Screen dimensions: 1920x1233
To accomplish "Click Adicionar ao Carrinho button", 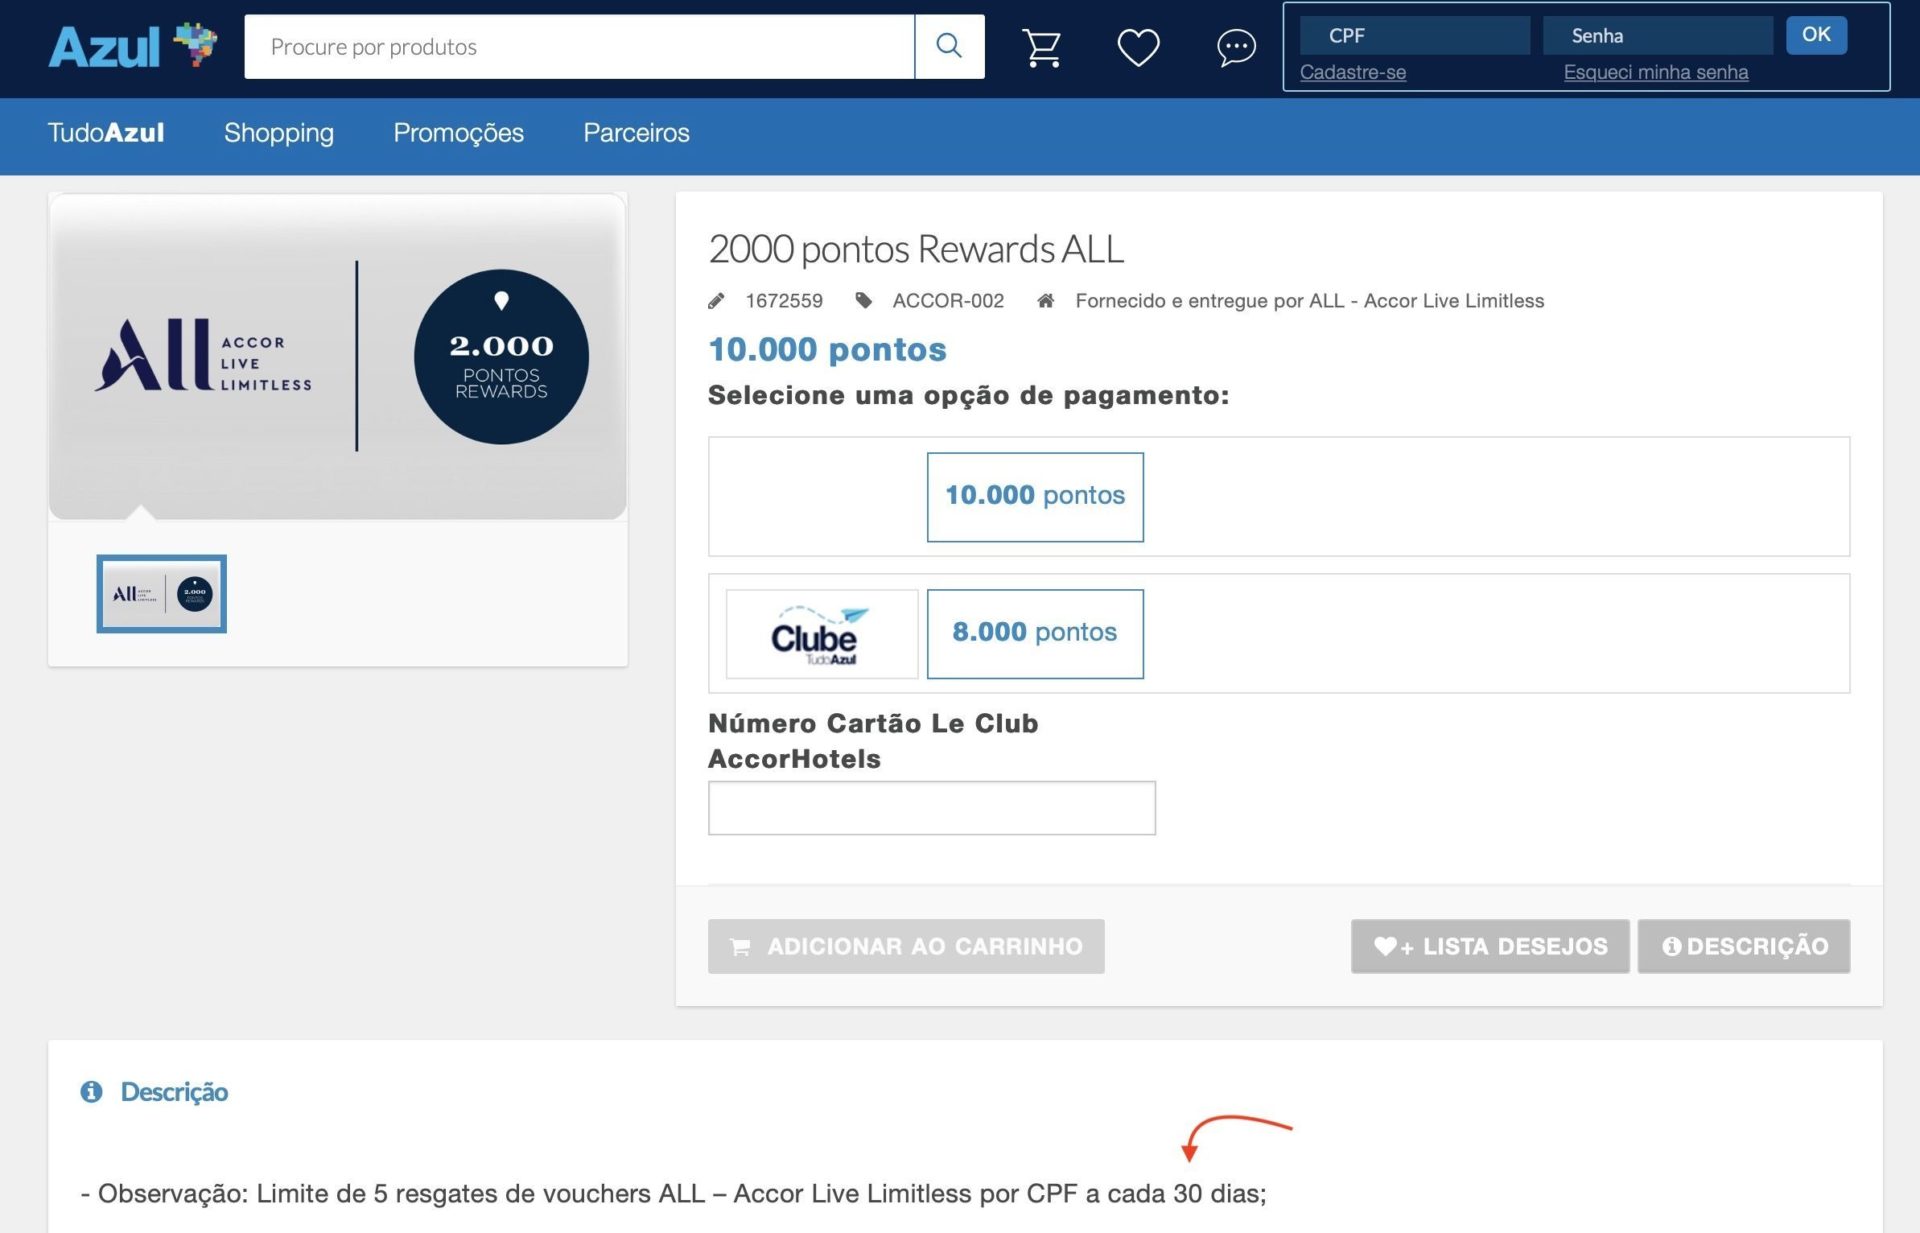I will tap(906, 946).
